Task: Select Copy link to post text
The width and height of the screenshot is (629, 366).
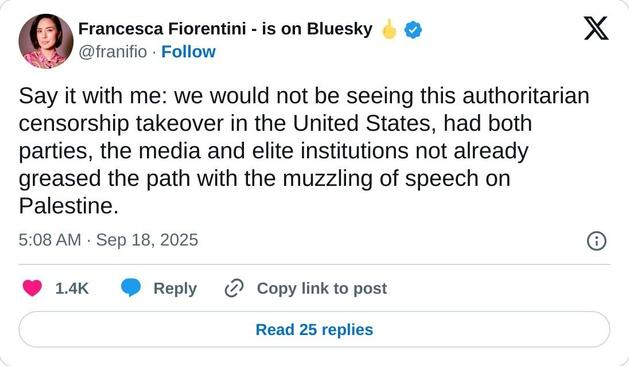Action: pos(322,288)
